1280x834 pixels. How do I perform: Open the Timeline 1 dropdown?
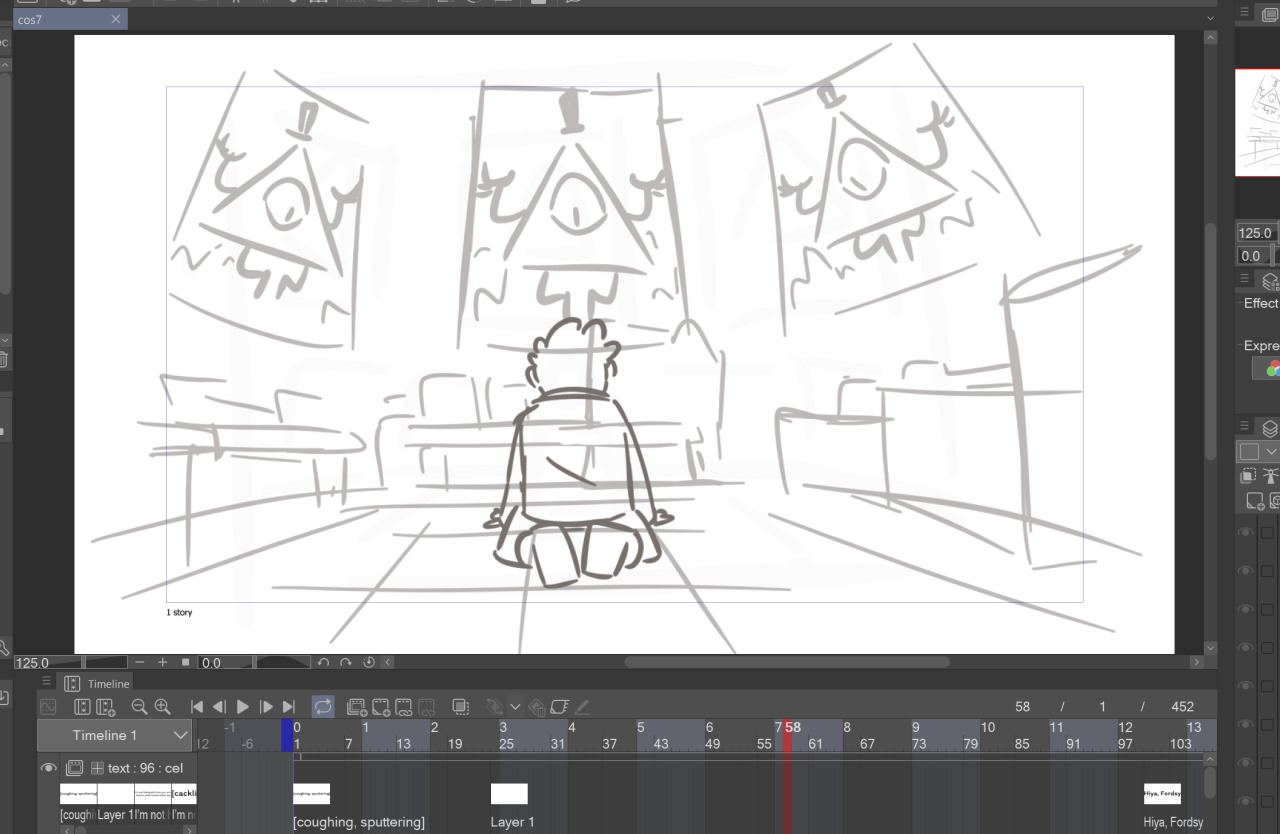[x=180, y=735]
